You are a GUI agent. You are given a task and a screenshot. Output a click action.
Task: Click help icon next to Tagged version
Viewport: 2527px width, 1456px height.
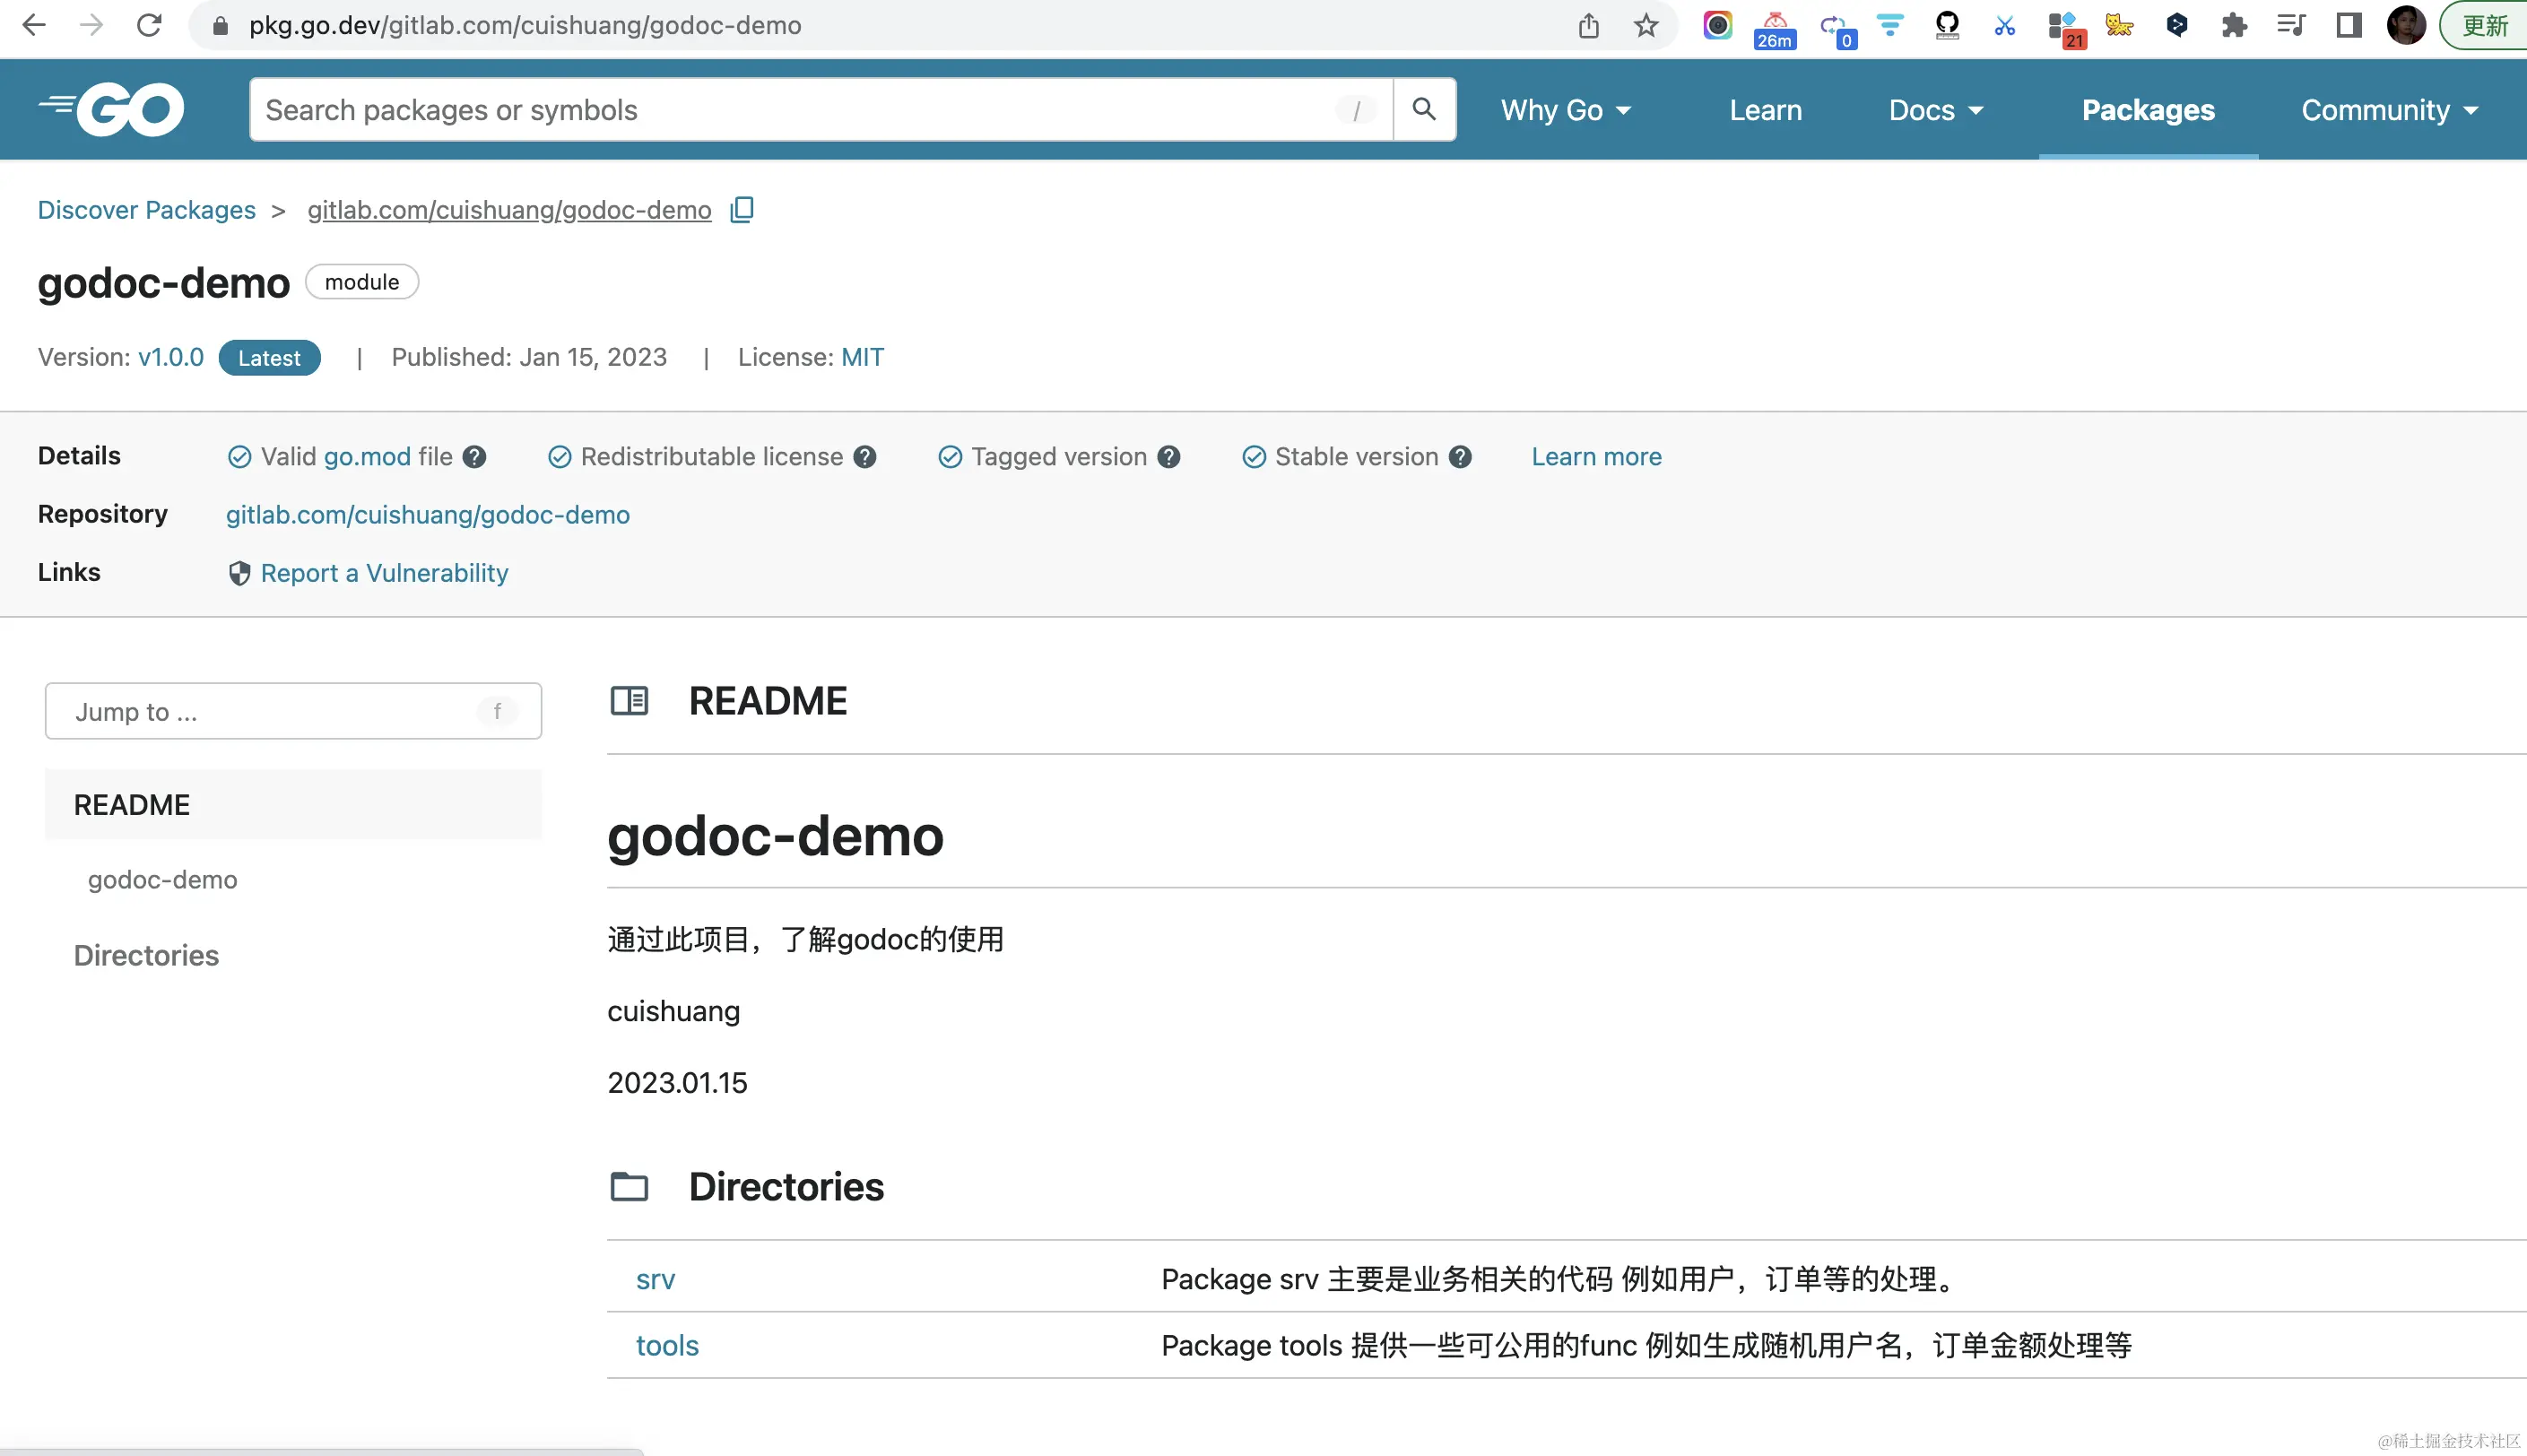pos(1169,457)
